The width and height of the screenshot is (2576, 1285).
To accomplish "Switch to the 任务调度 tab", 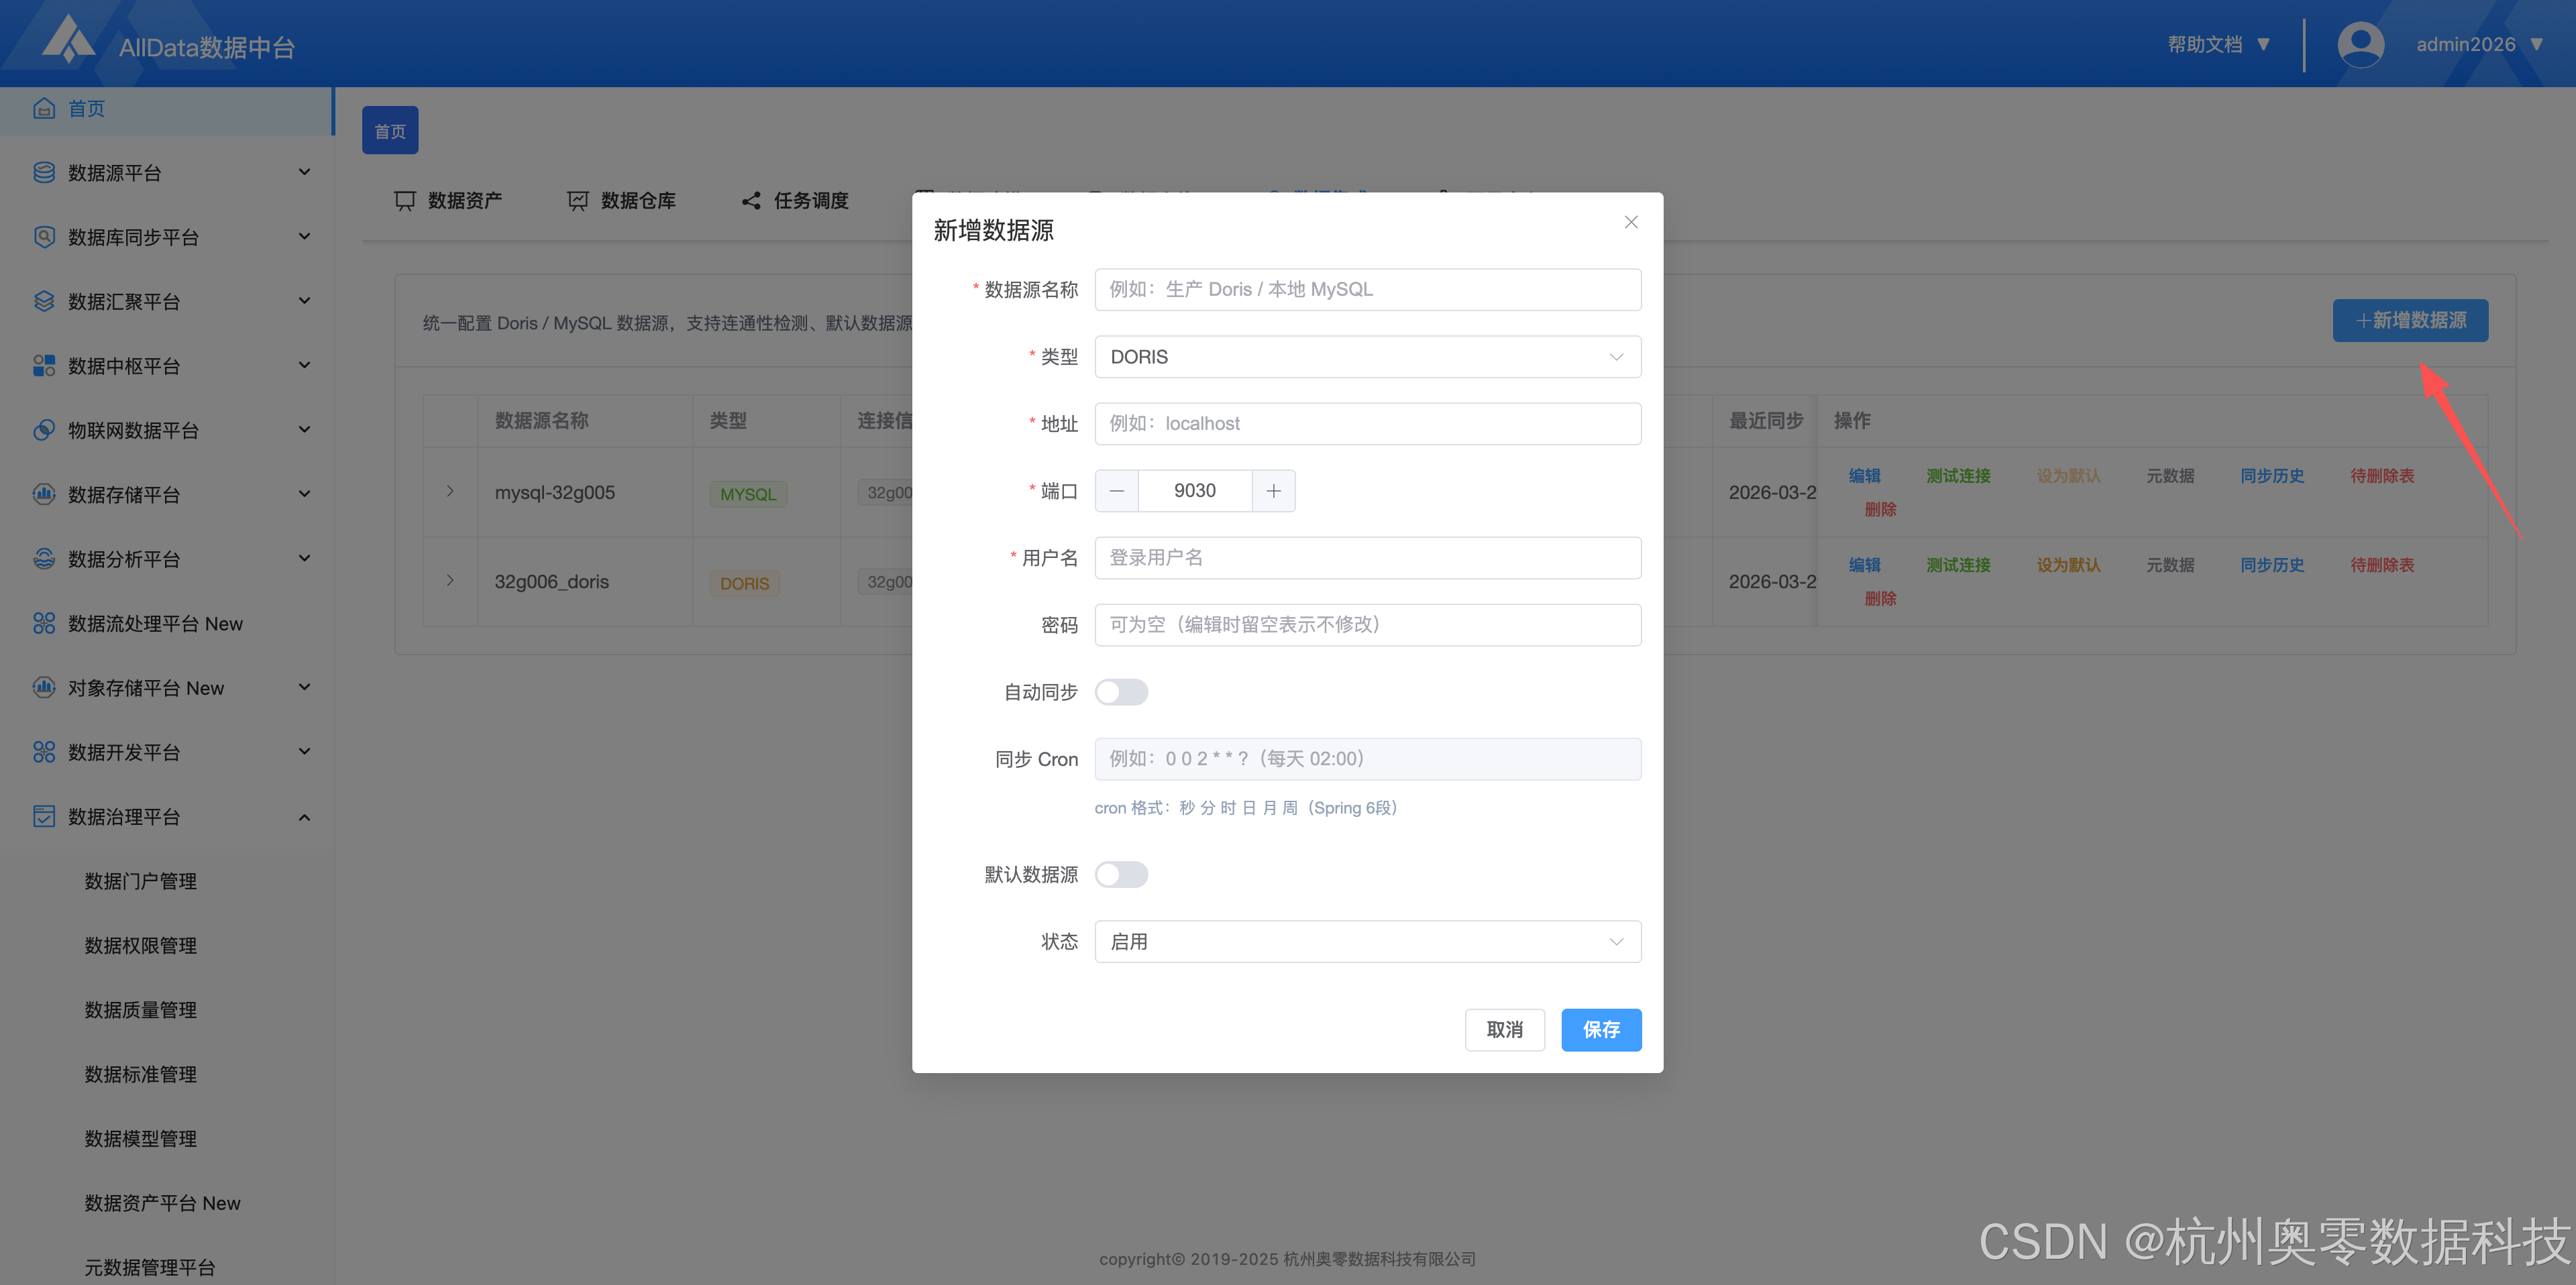I will pos(795,201).
